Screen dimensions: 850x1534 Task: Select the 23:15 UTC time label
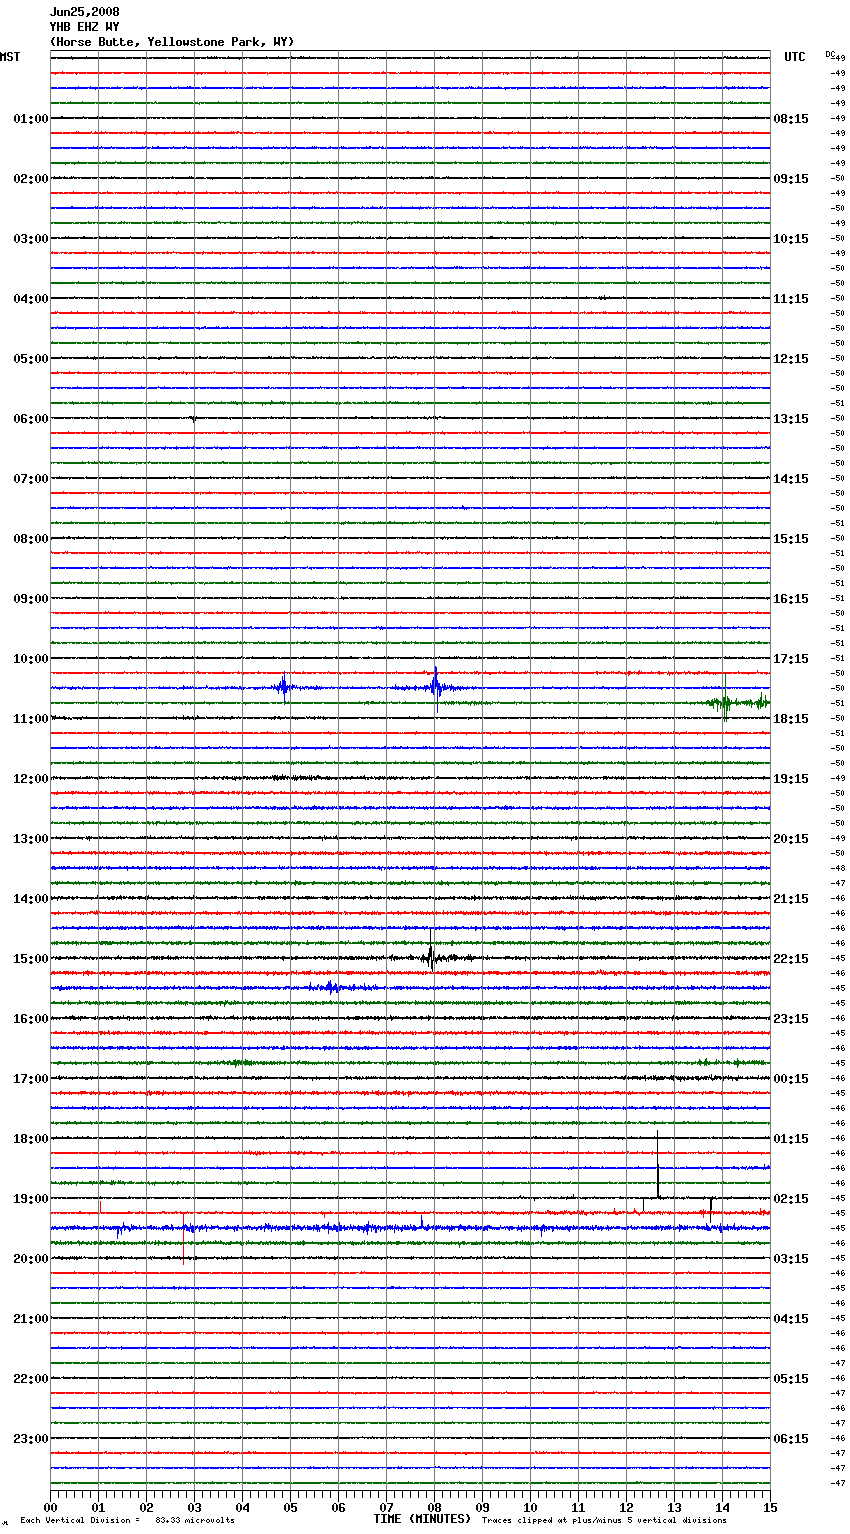coord(791,1019)
